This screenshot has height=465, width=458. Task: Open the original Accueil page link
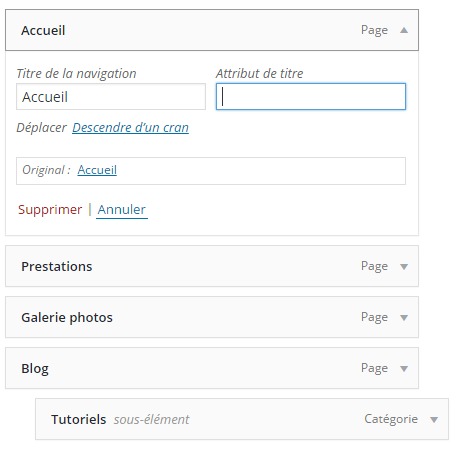point(97,170)
